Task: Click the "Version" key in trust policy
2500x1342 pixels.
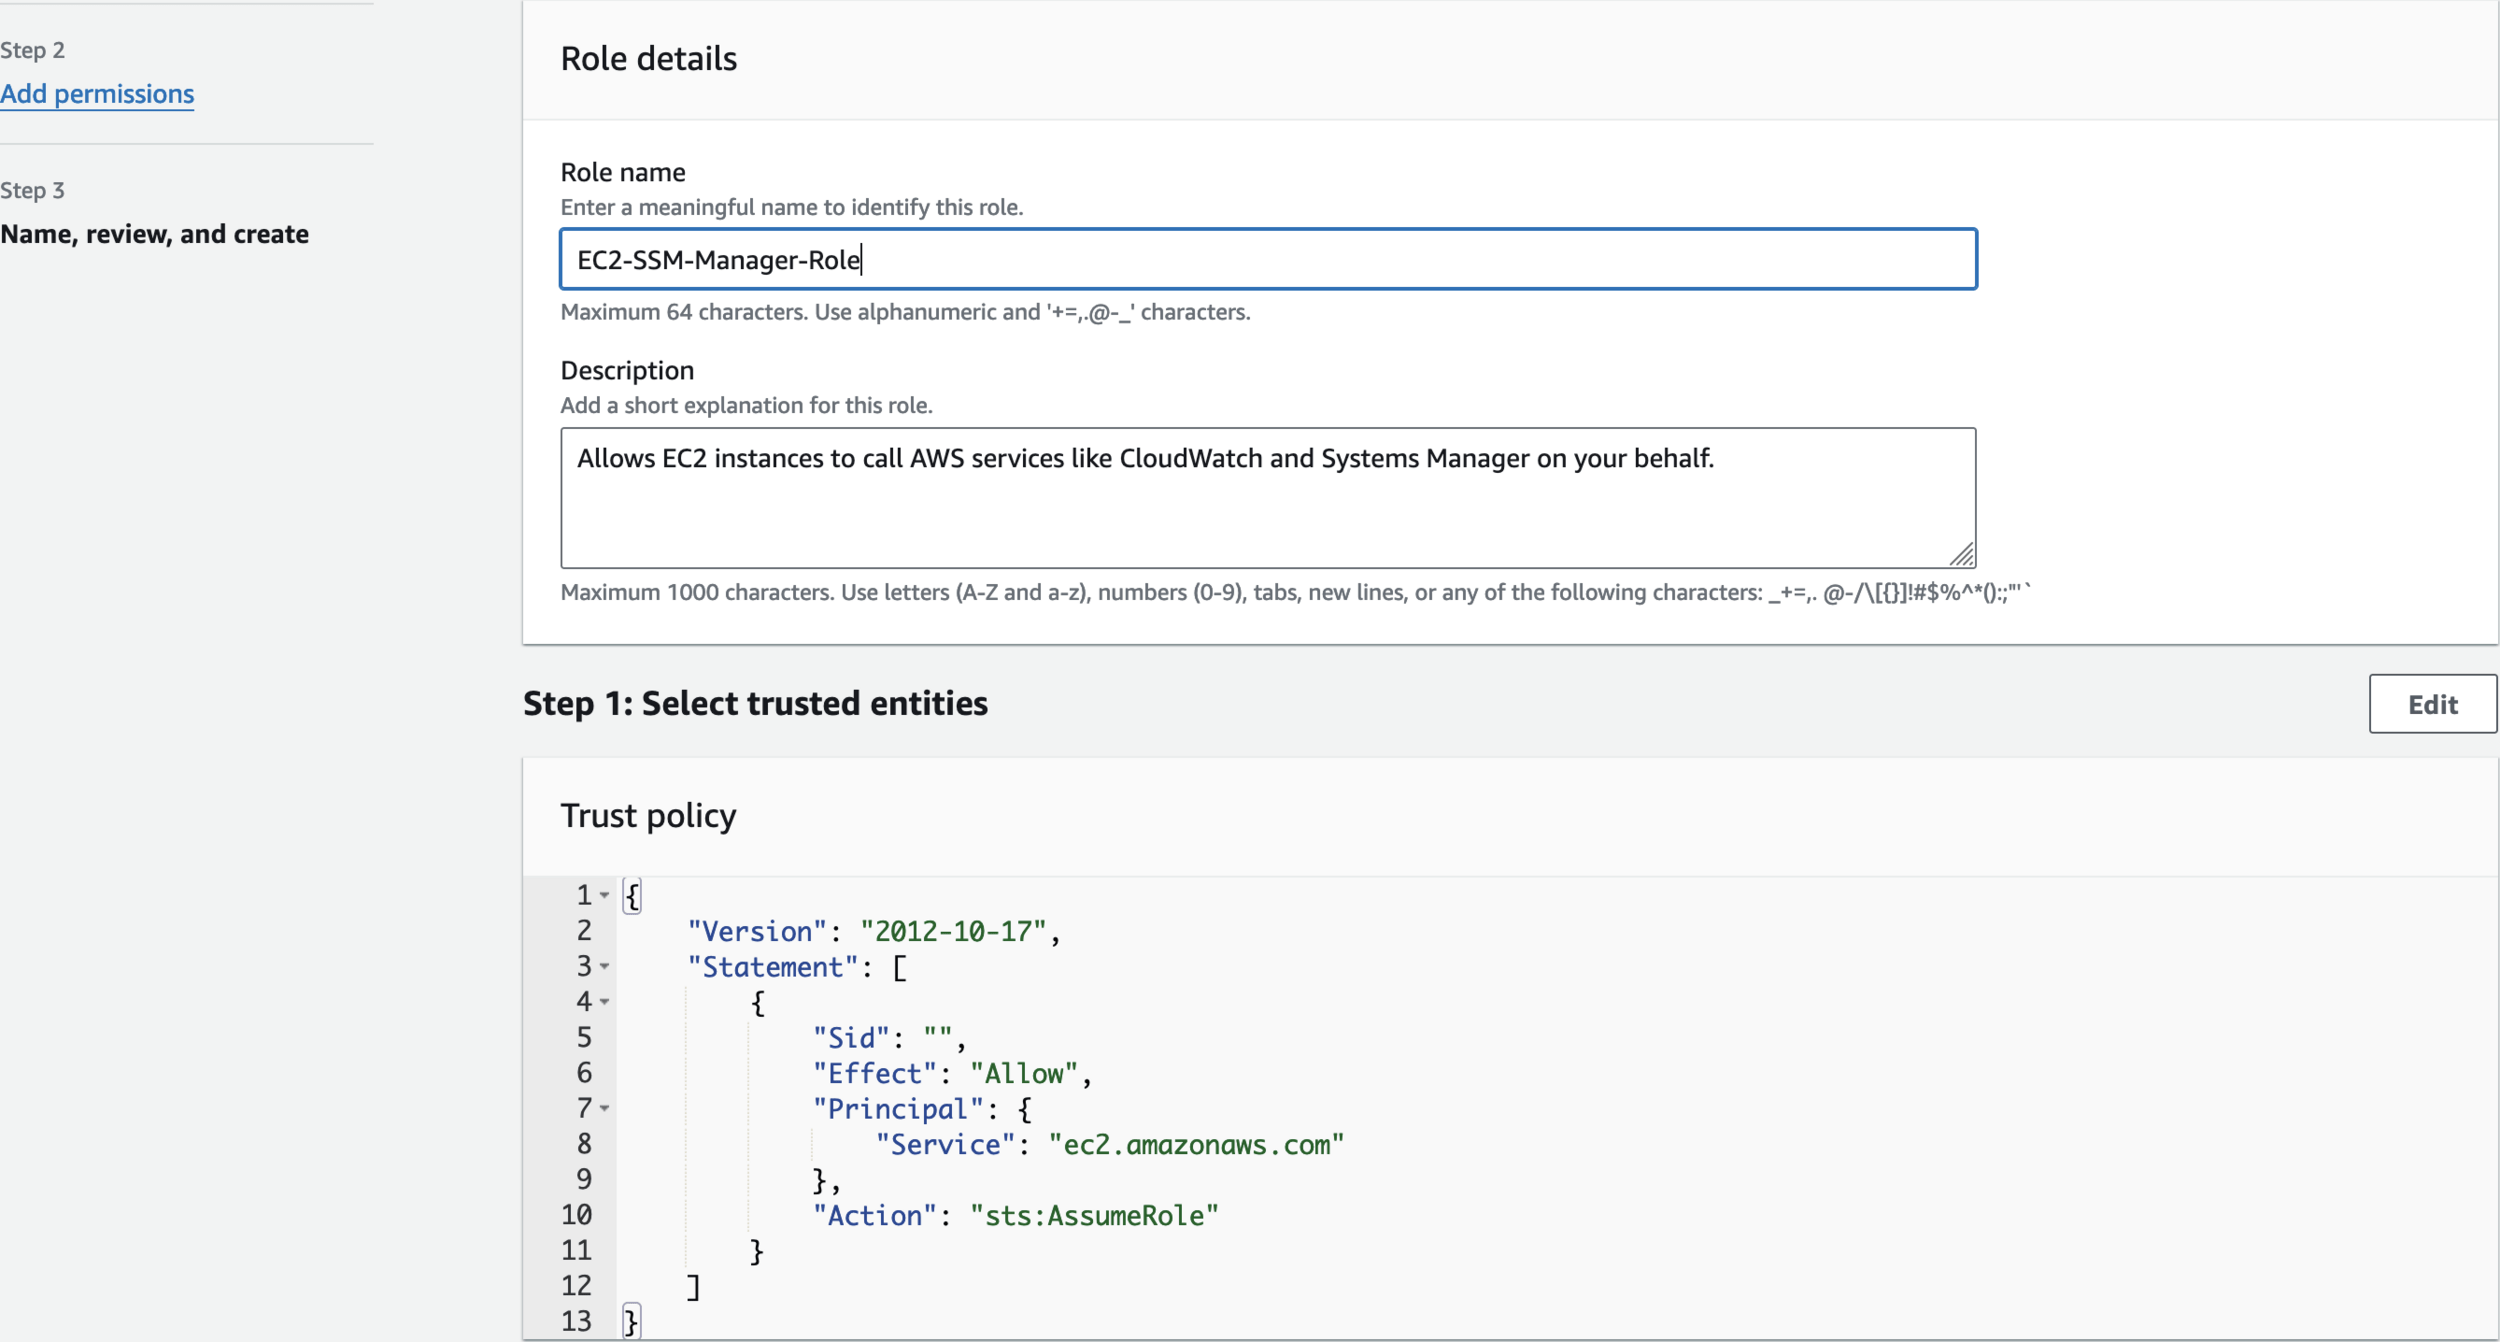Action: (757, 932)
